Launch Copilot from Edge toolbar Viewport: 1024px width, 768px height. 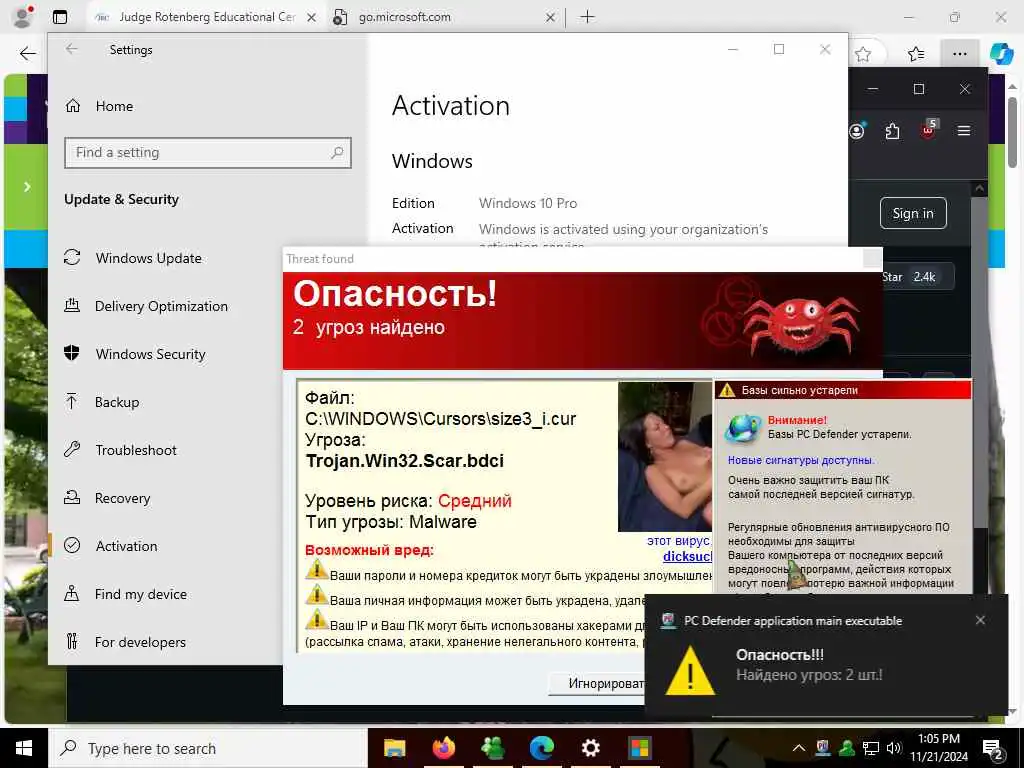(x=1001, y=54)
